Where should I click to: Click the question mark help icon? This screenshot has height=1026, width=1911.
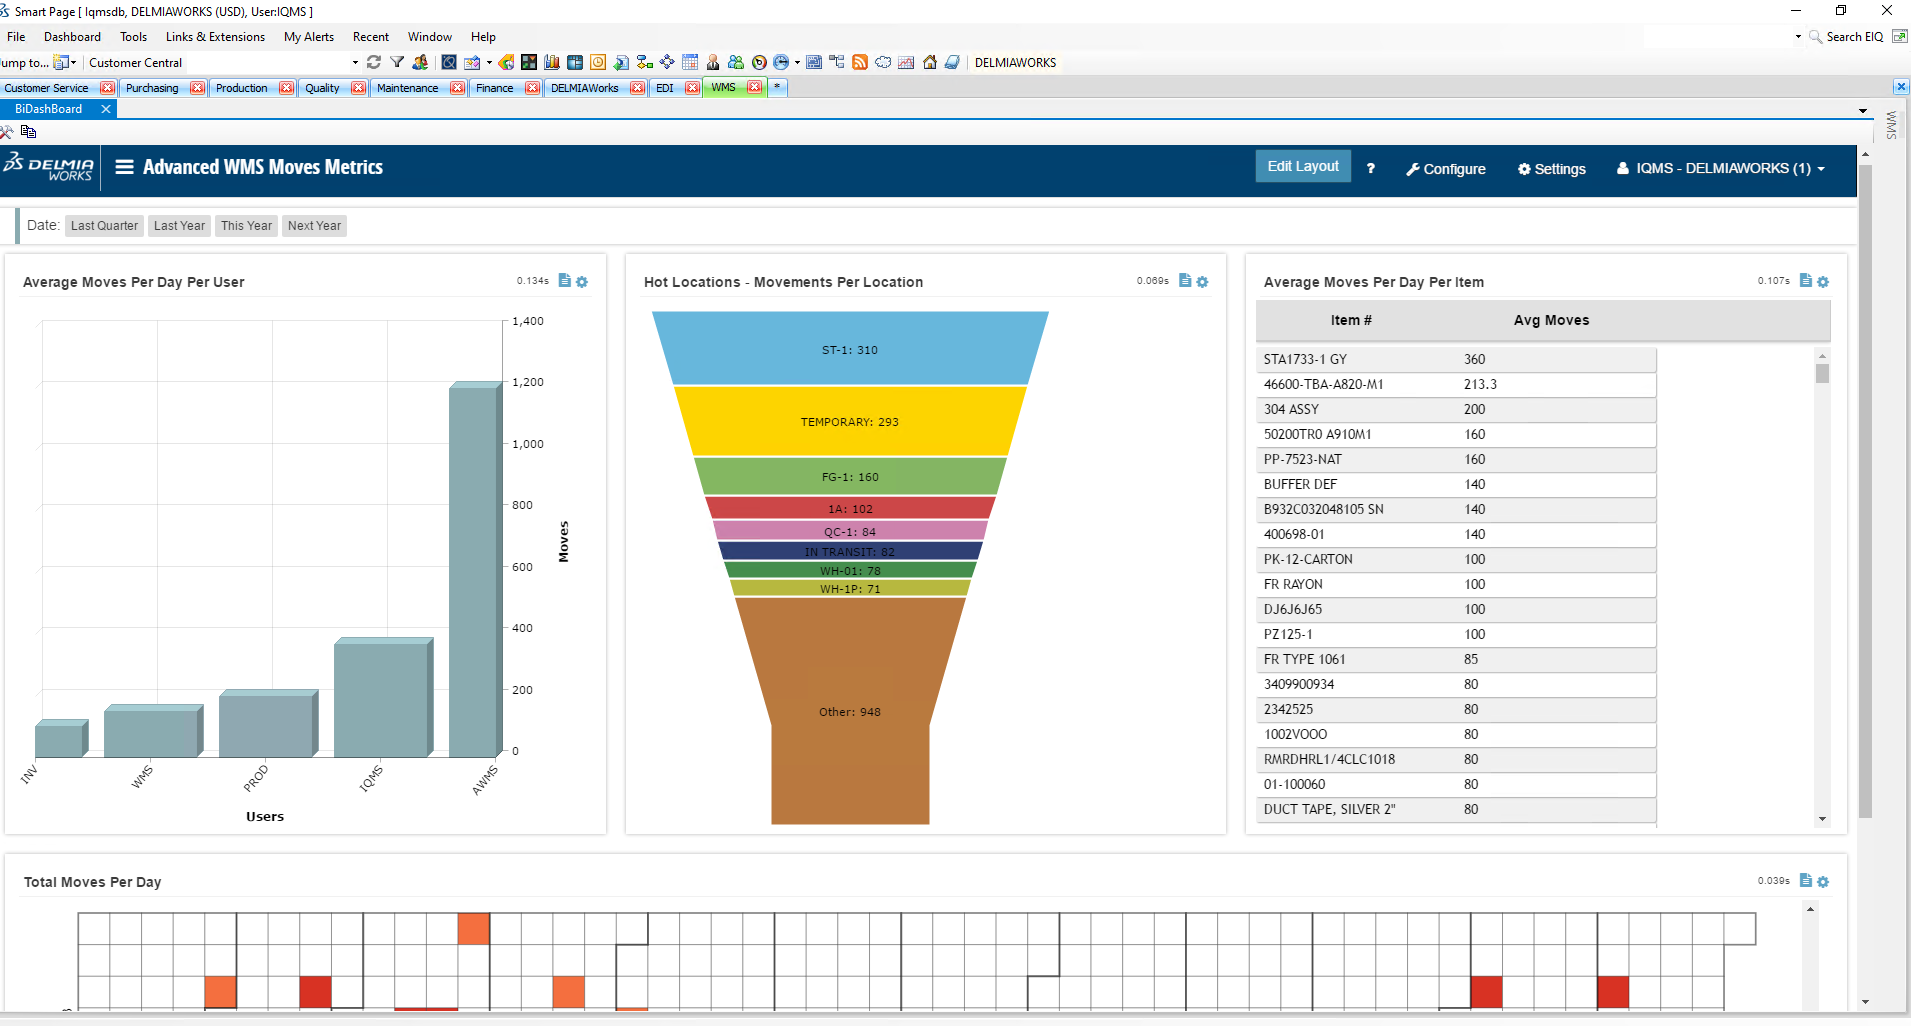point(1371,169)
